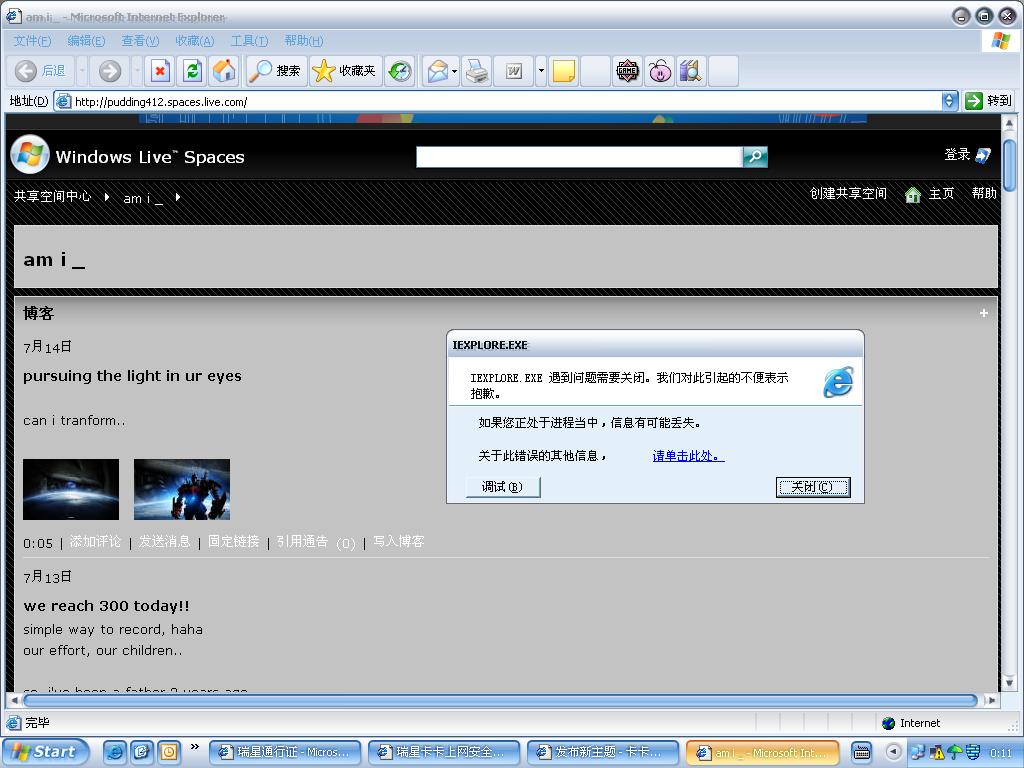
Task: Open dropdown arrow beside Edit with Word icon
Action: point(541,71)
